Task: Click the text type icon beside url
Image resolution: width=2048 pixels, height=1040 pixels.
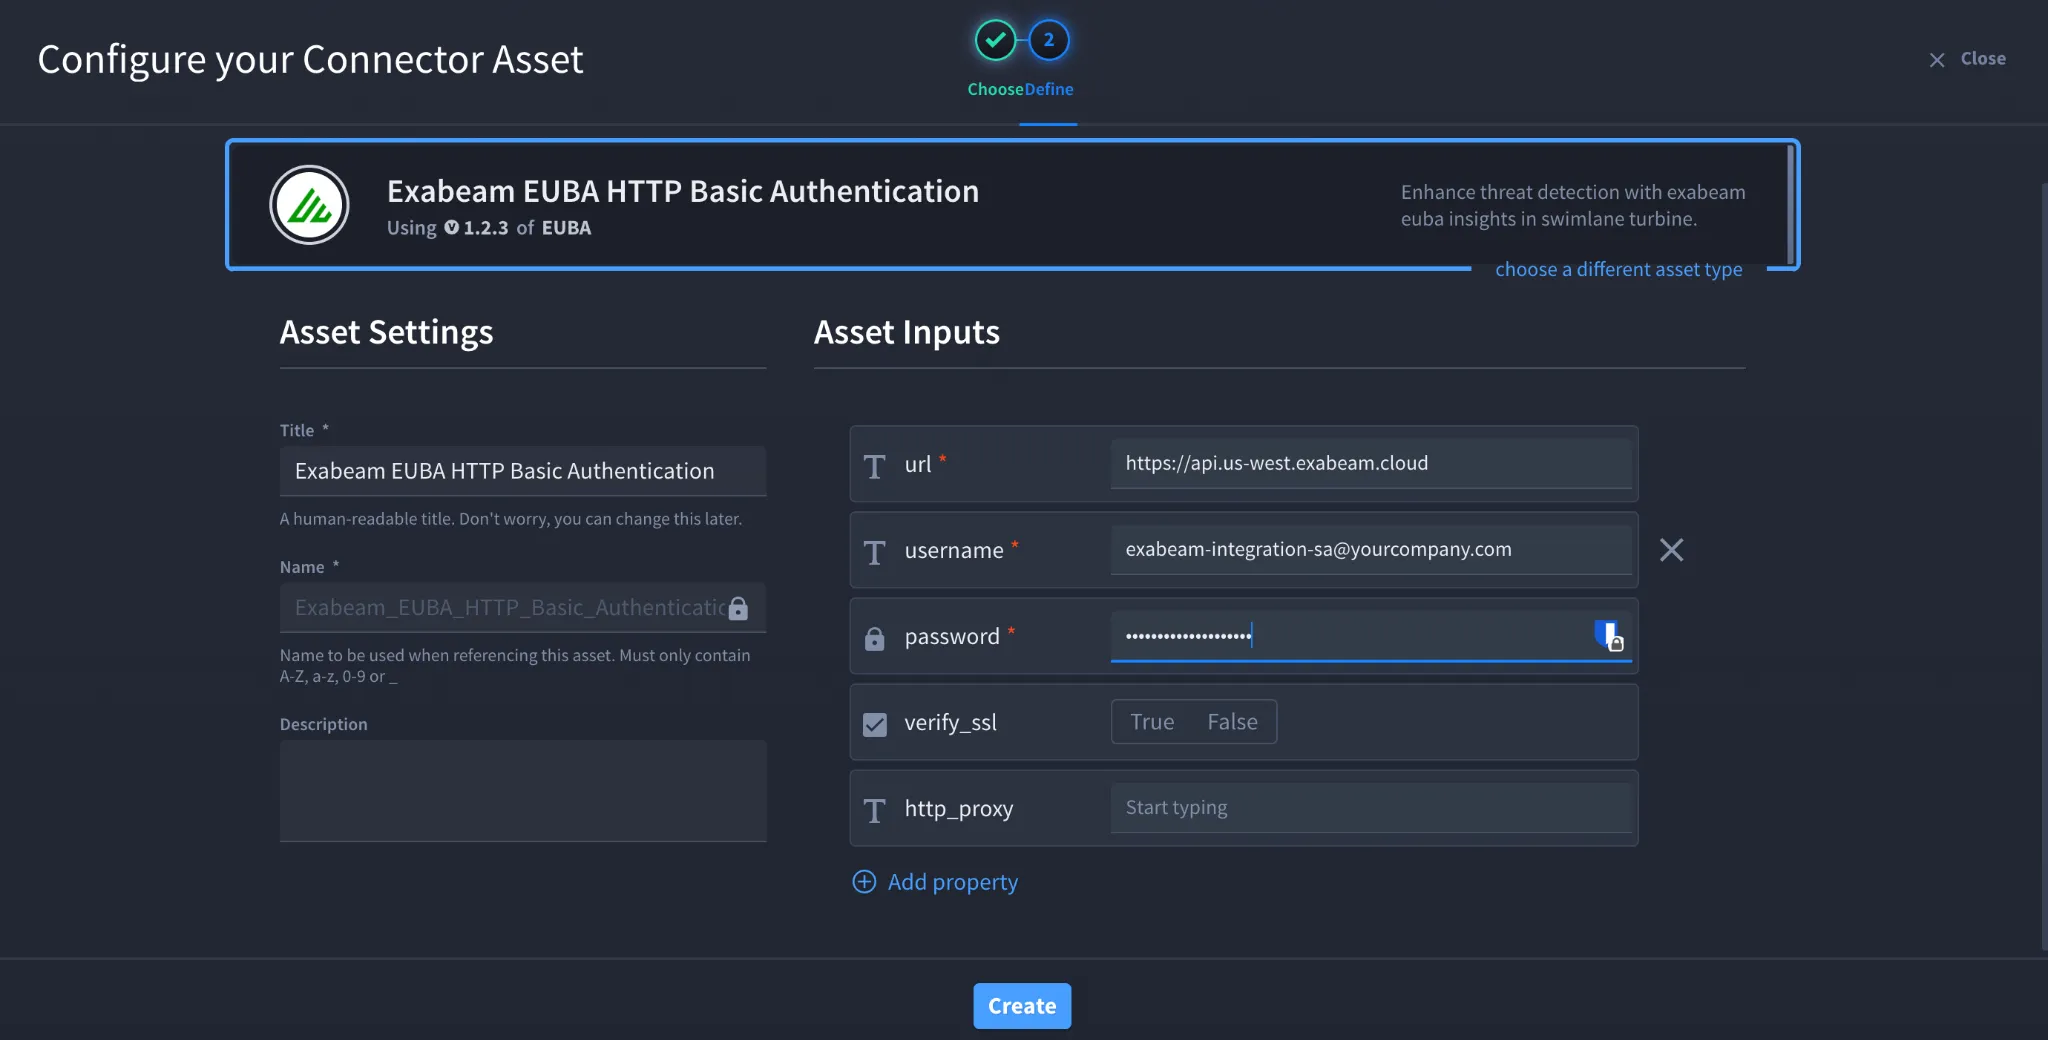Action: pos(874,466)
